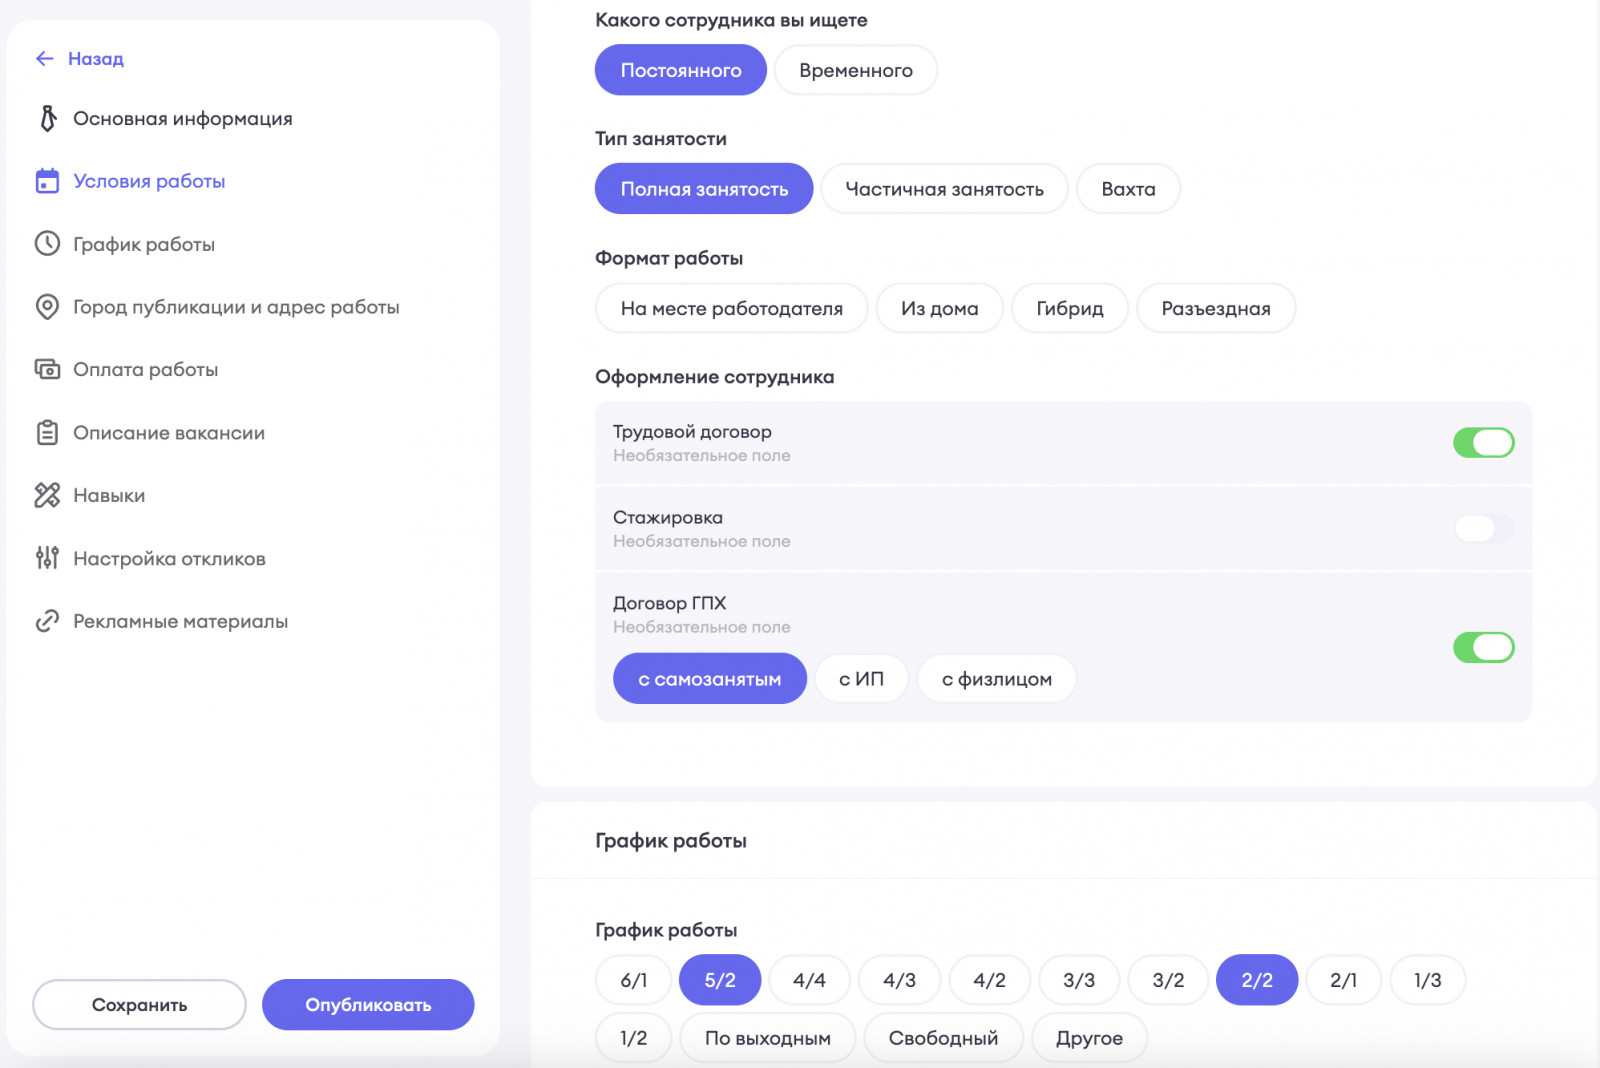Open the Навыки section in sidebar
Image resolution: width=1600 pixels, height=1068 pixels.
109,496
